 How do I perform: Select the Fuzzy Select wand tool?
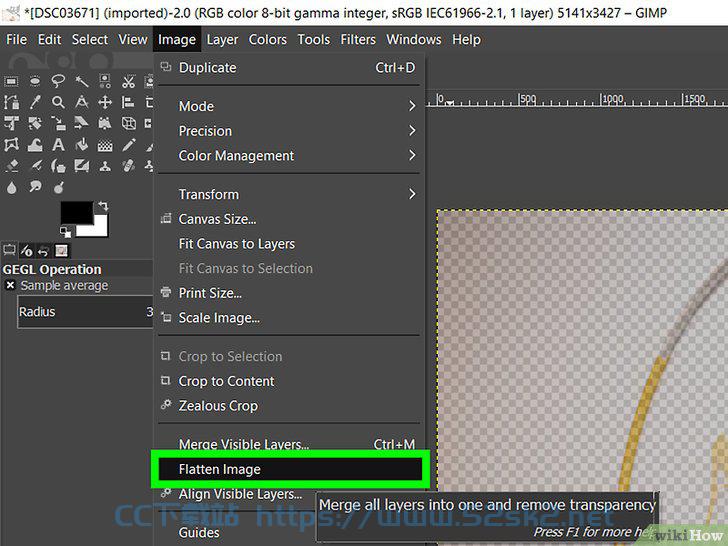coord(82,82)
